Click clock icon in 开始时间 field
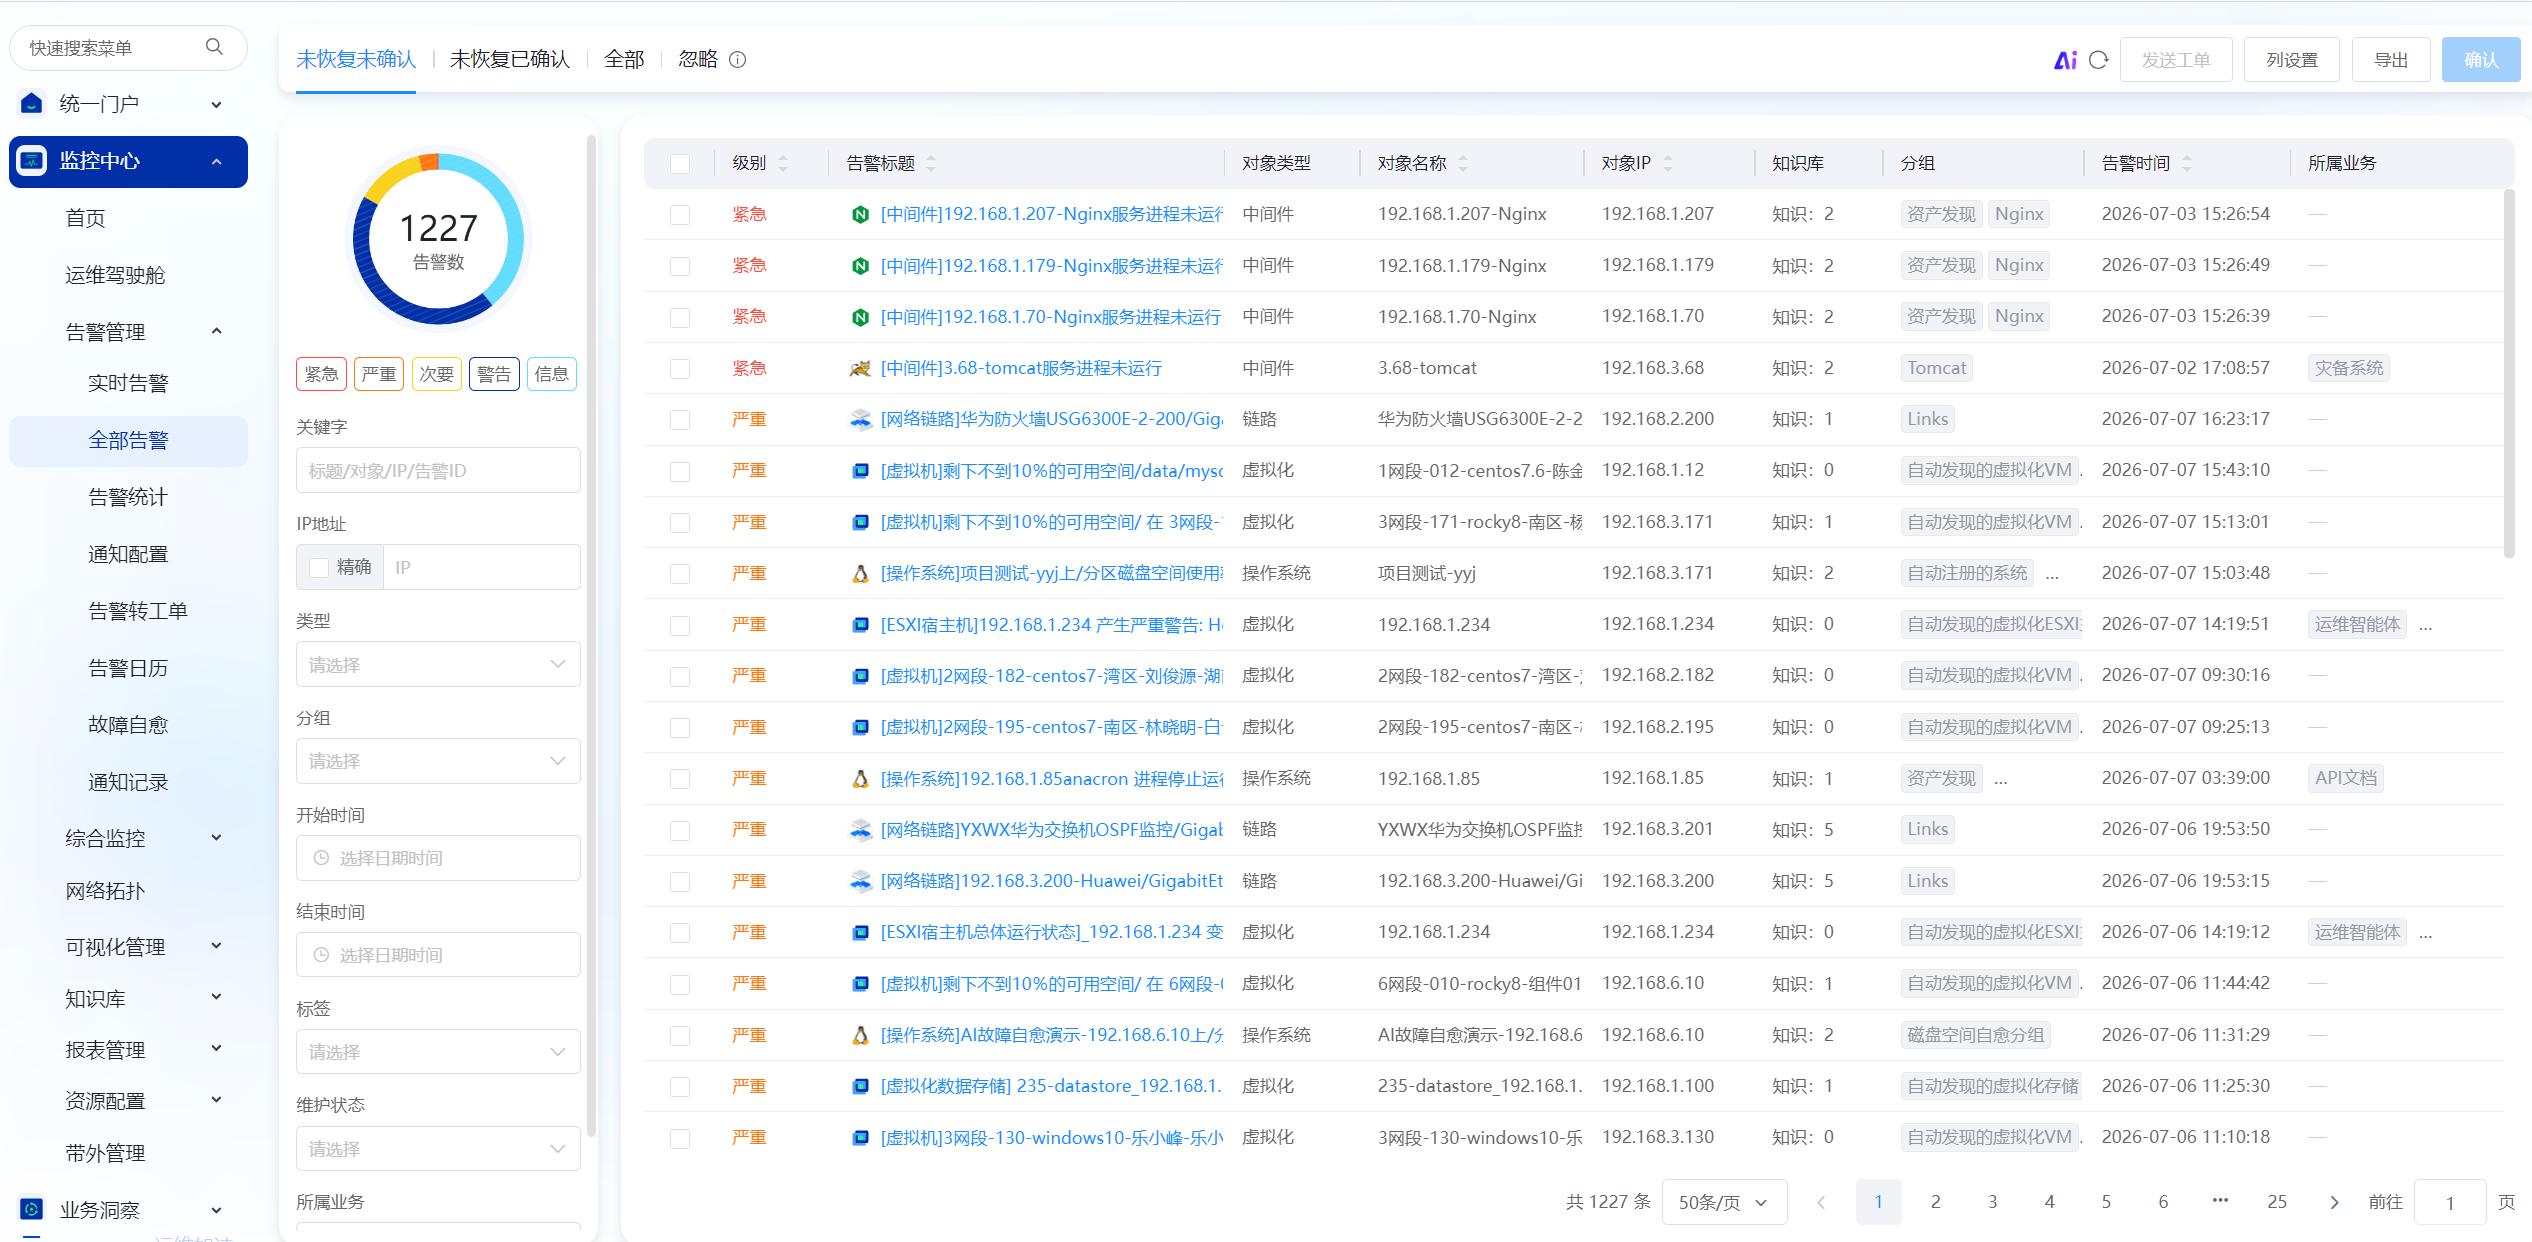2532x1242 pixels. click(x=321, y=858)
